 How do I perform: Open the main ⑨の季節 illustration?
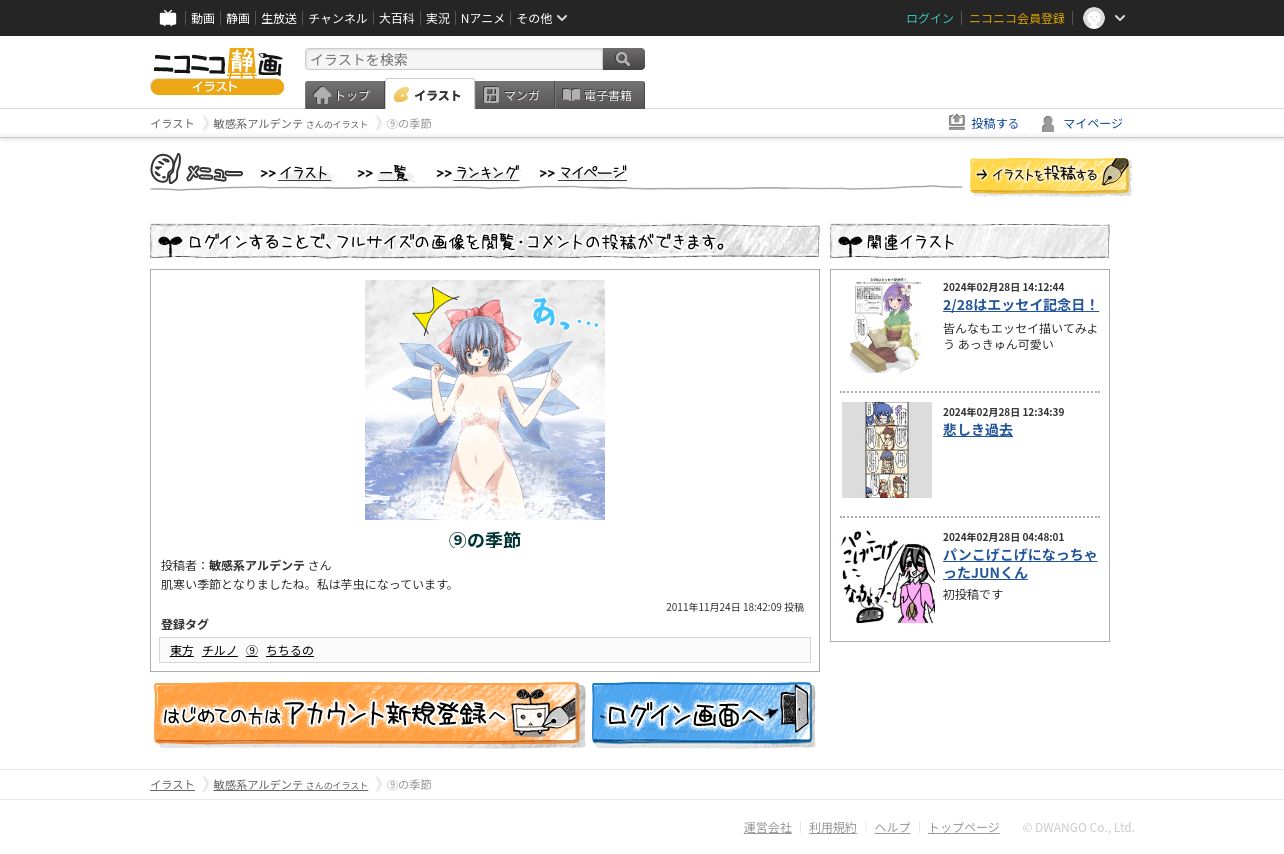(x=485, y=400)
